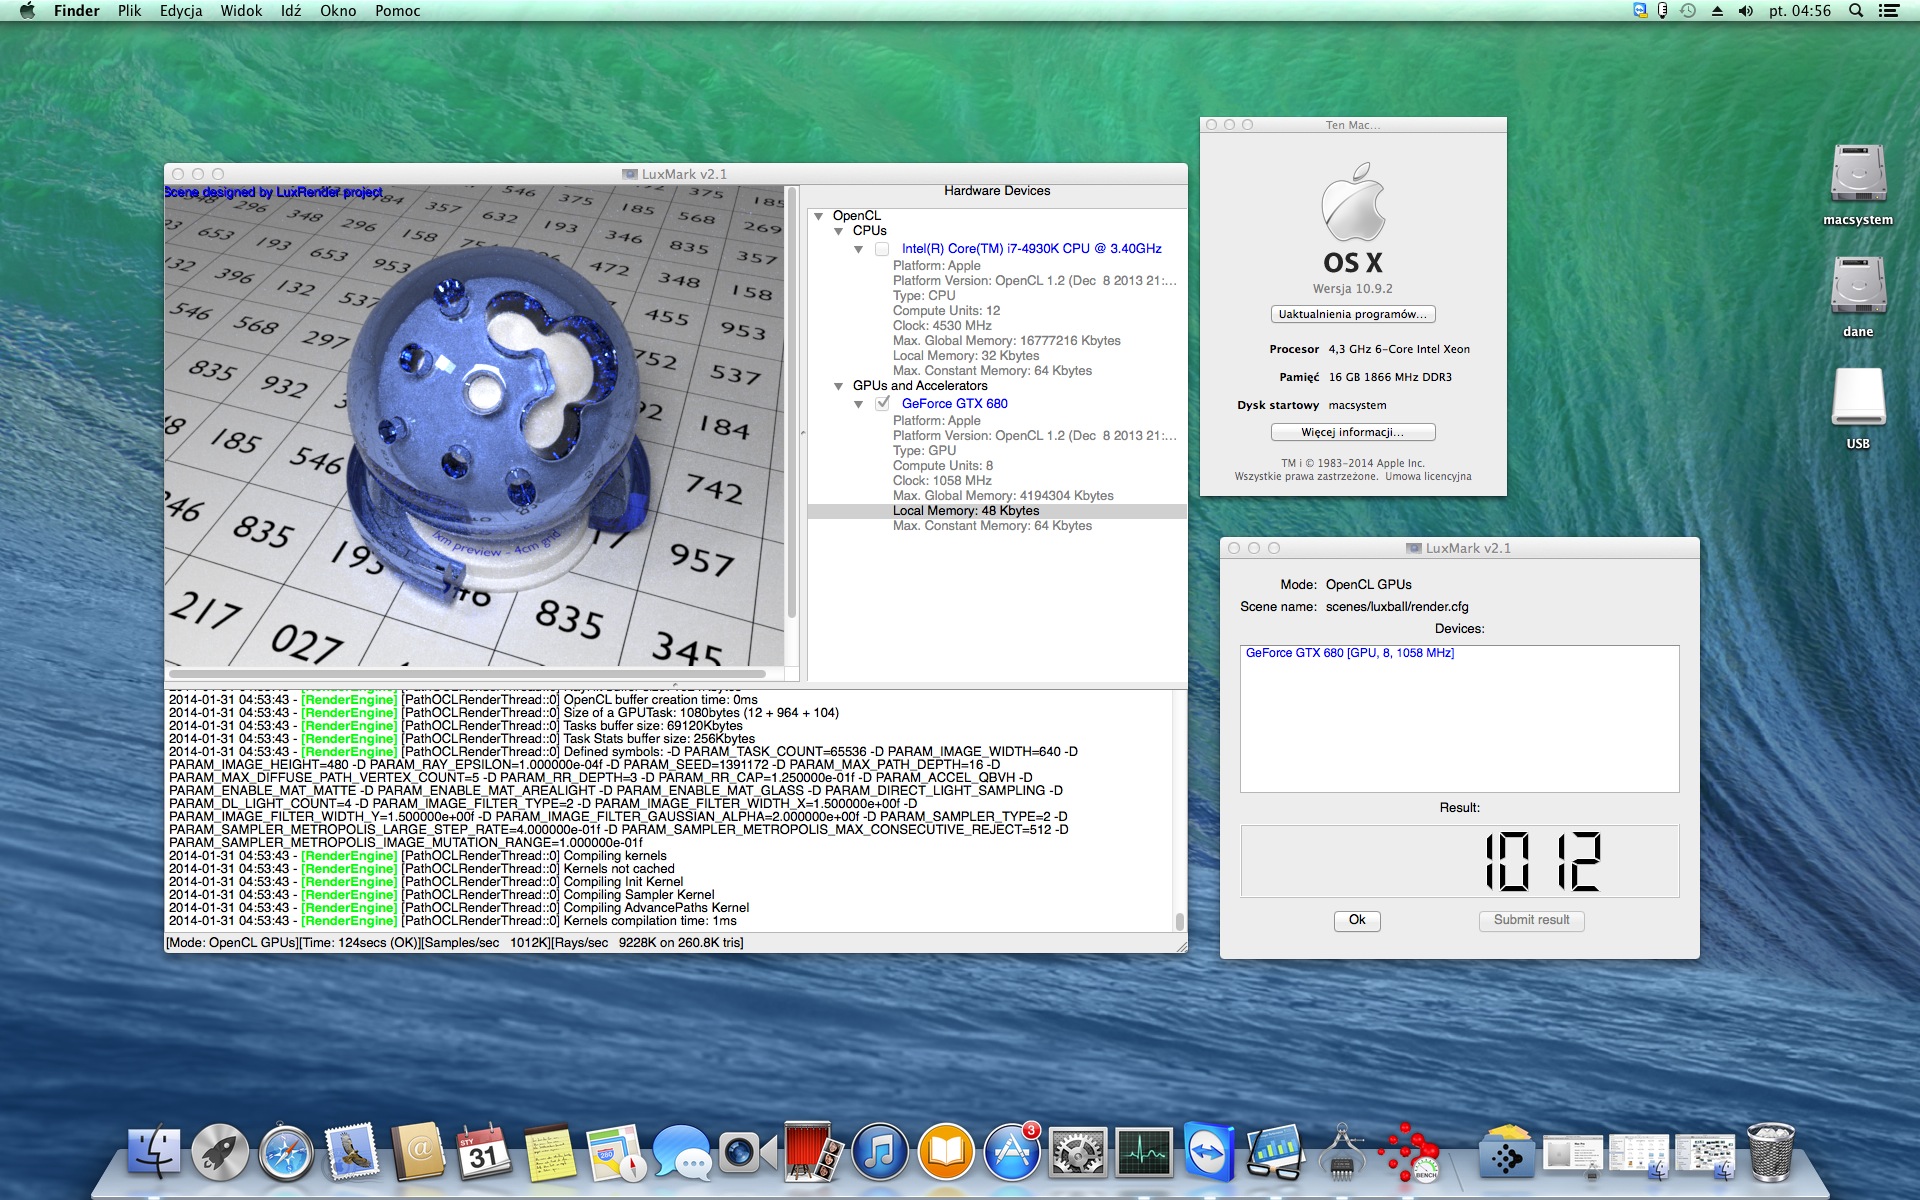Open the Edycja menu
This screenshot has height=1200, width=1920.
click(181, 11)
